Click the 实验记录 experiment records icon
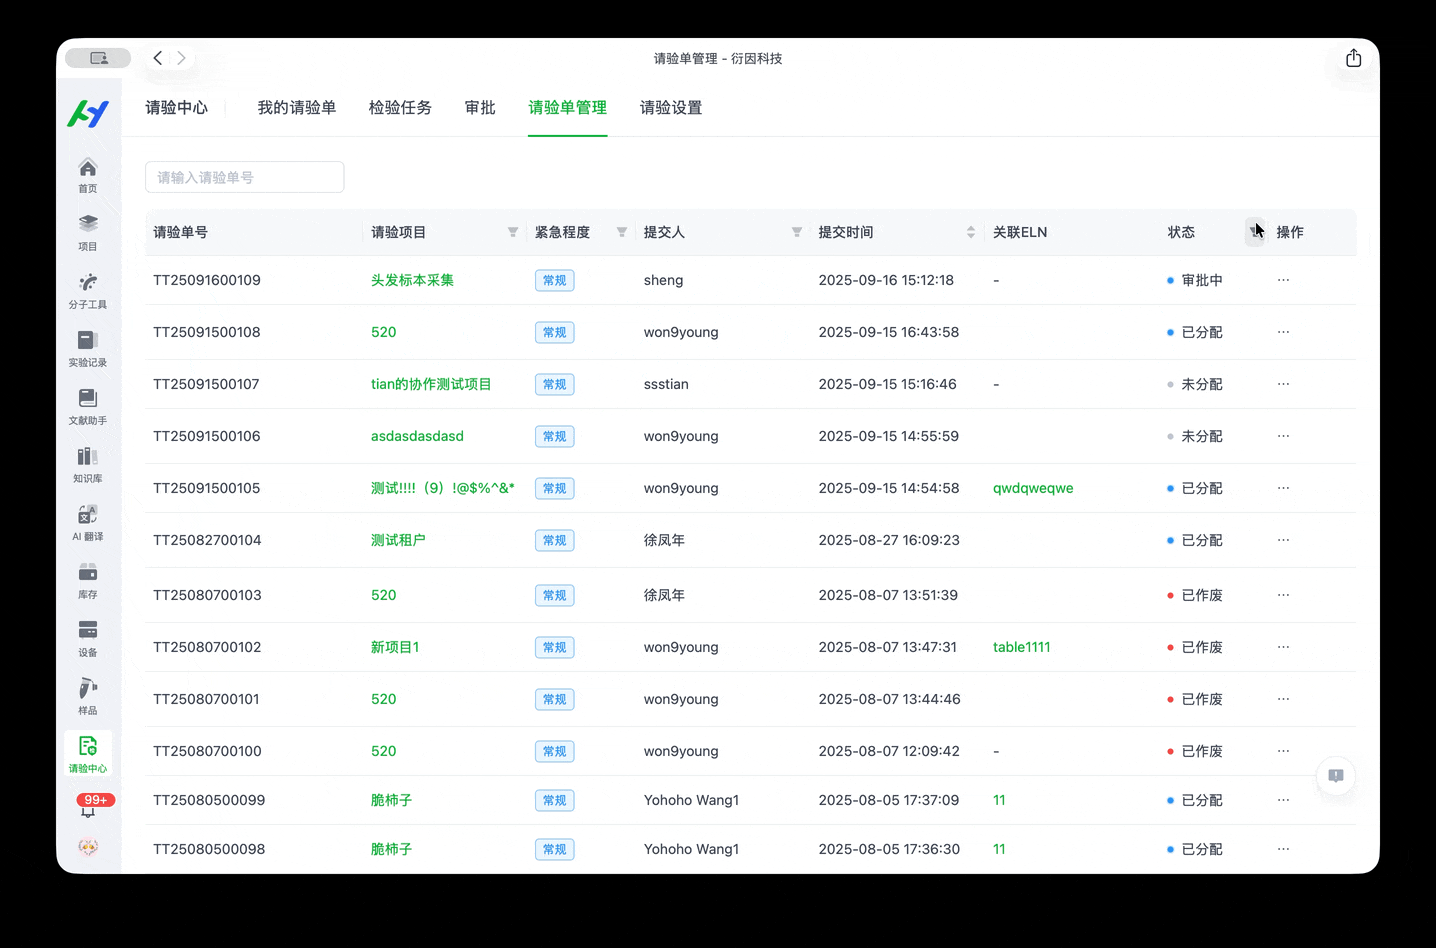Viewport: 1436px width, 948px height. [88, 347]
